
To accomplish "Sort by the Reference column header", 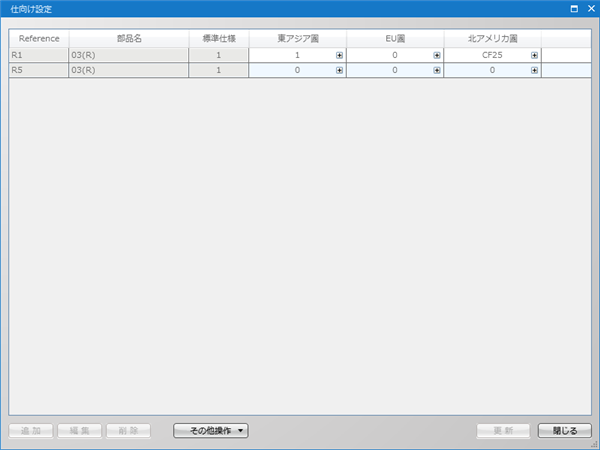I will pyautogui.click(x=39, y=38).
